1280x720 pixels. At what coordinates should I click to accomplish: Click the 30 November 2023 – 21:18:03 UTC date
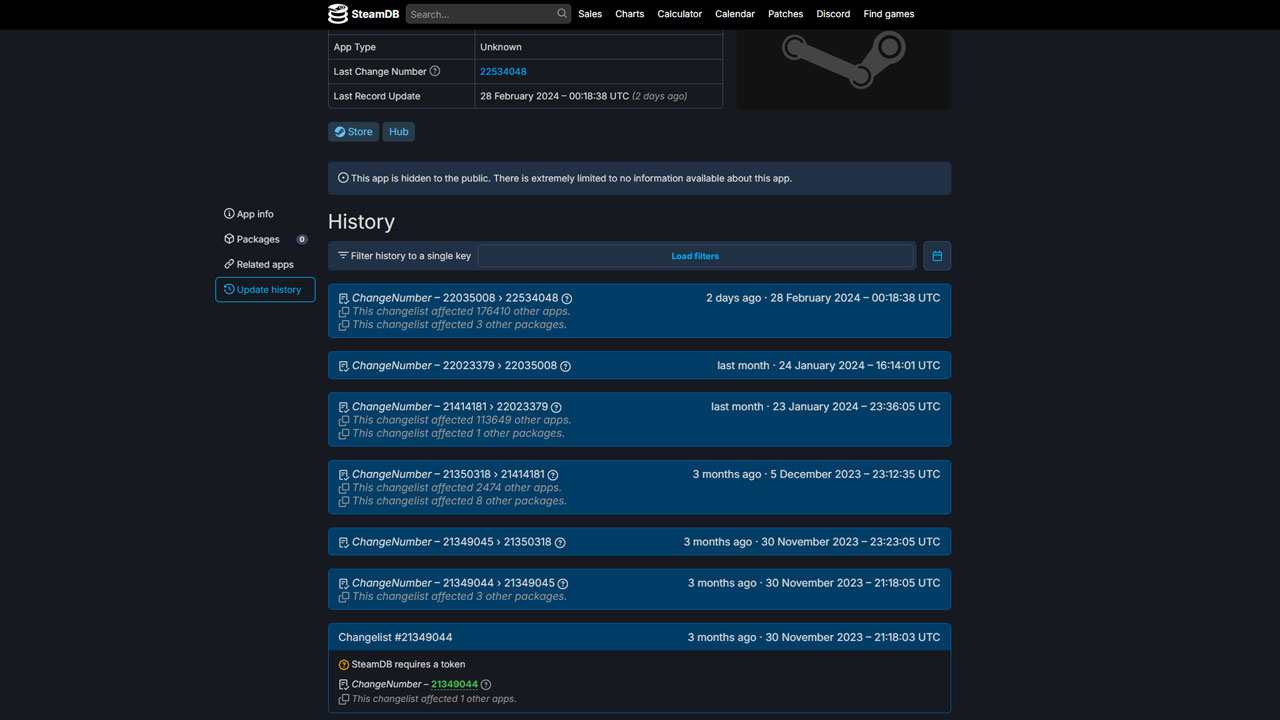click(x=851, y=637)
